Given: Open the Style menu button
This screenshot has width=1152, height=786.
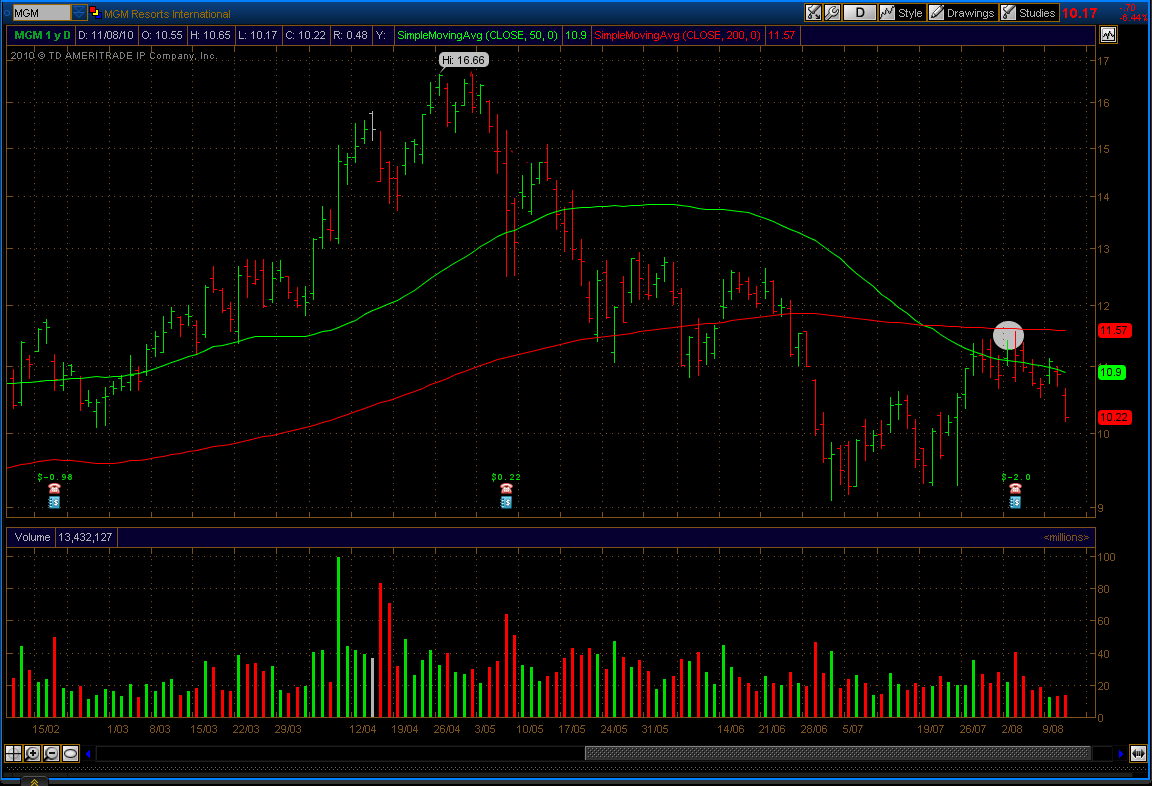Looking at the screenshot, I should tap(901, 12).
